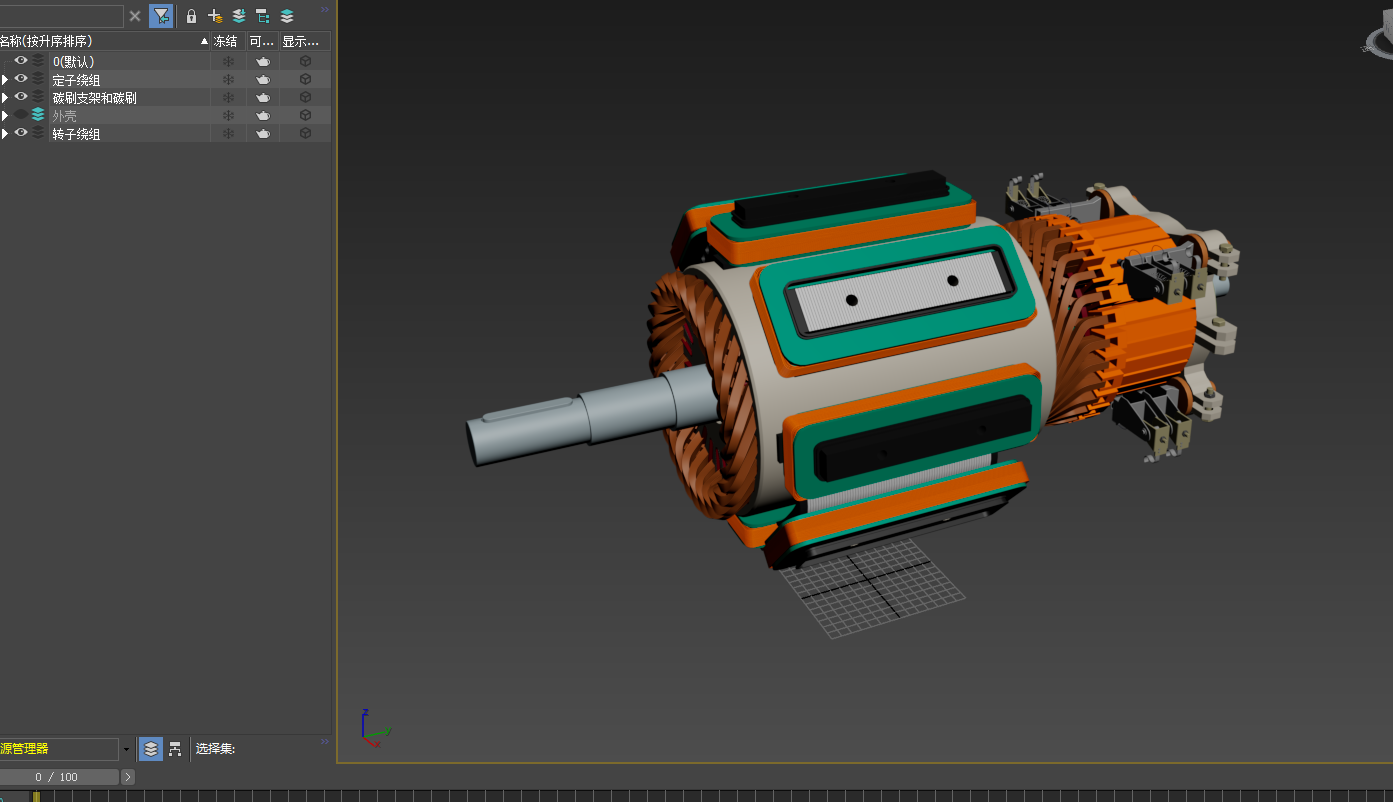Switch to sort-by-layer mode at panel bottom
1393x802 pixels.
(150, 748)
